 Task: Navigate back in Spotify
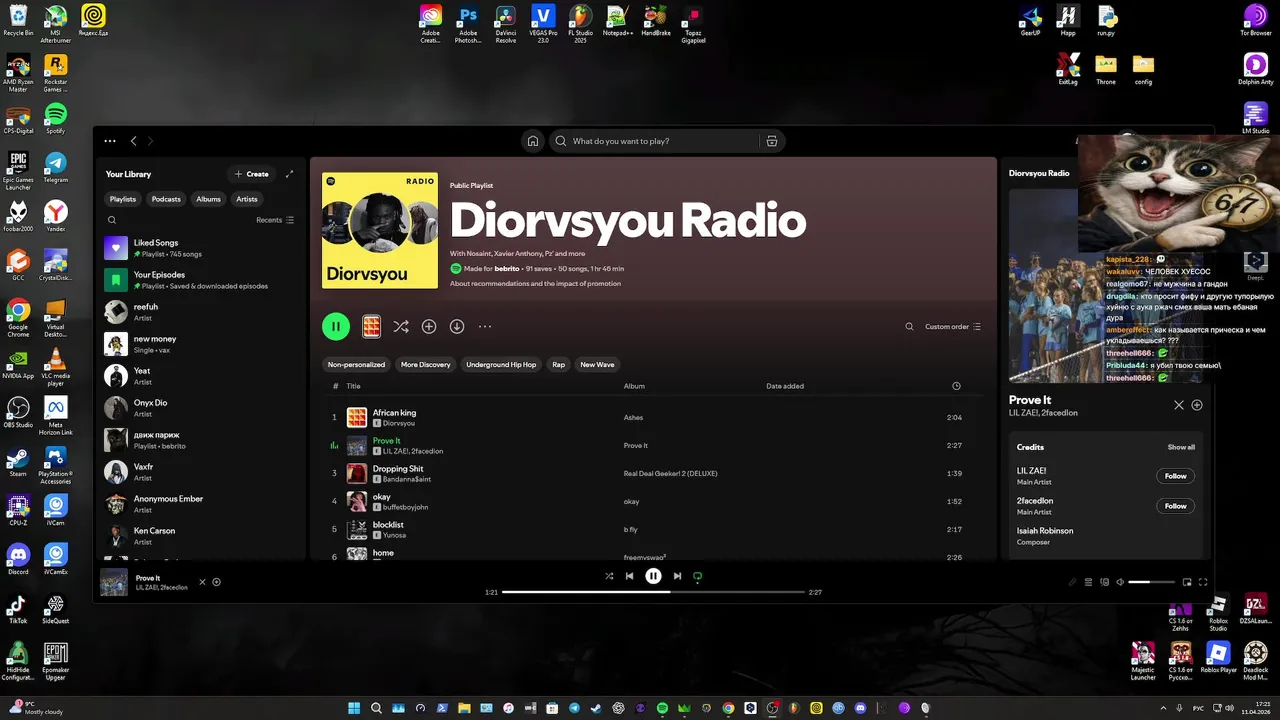click(x=134, y=141)
